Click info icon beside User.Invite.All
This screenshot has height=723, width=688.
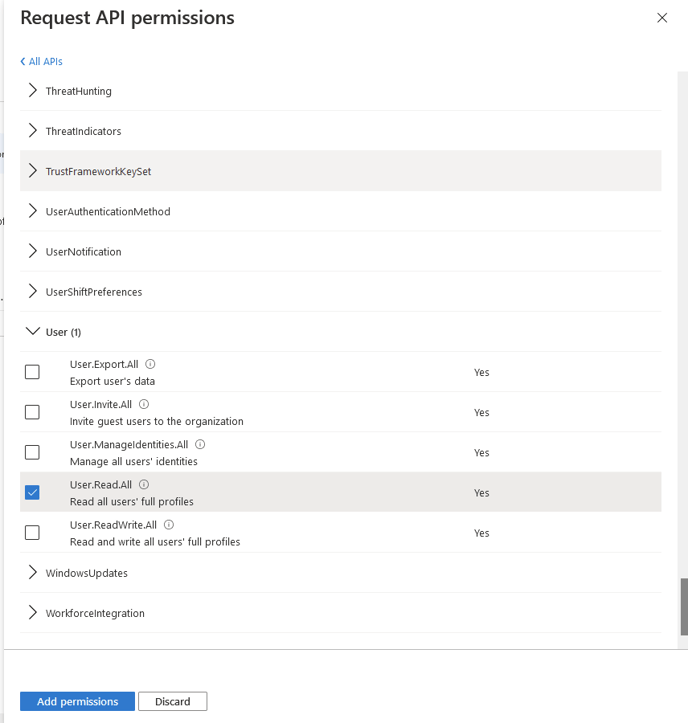point(144,405)
